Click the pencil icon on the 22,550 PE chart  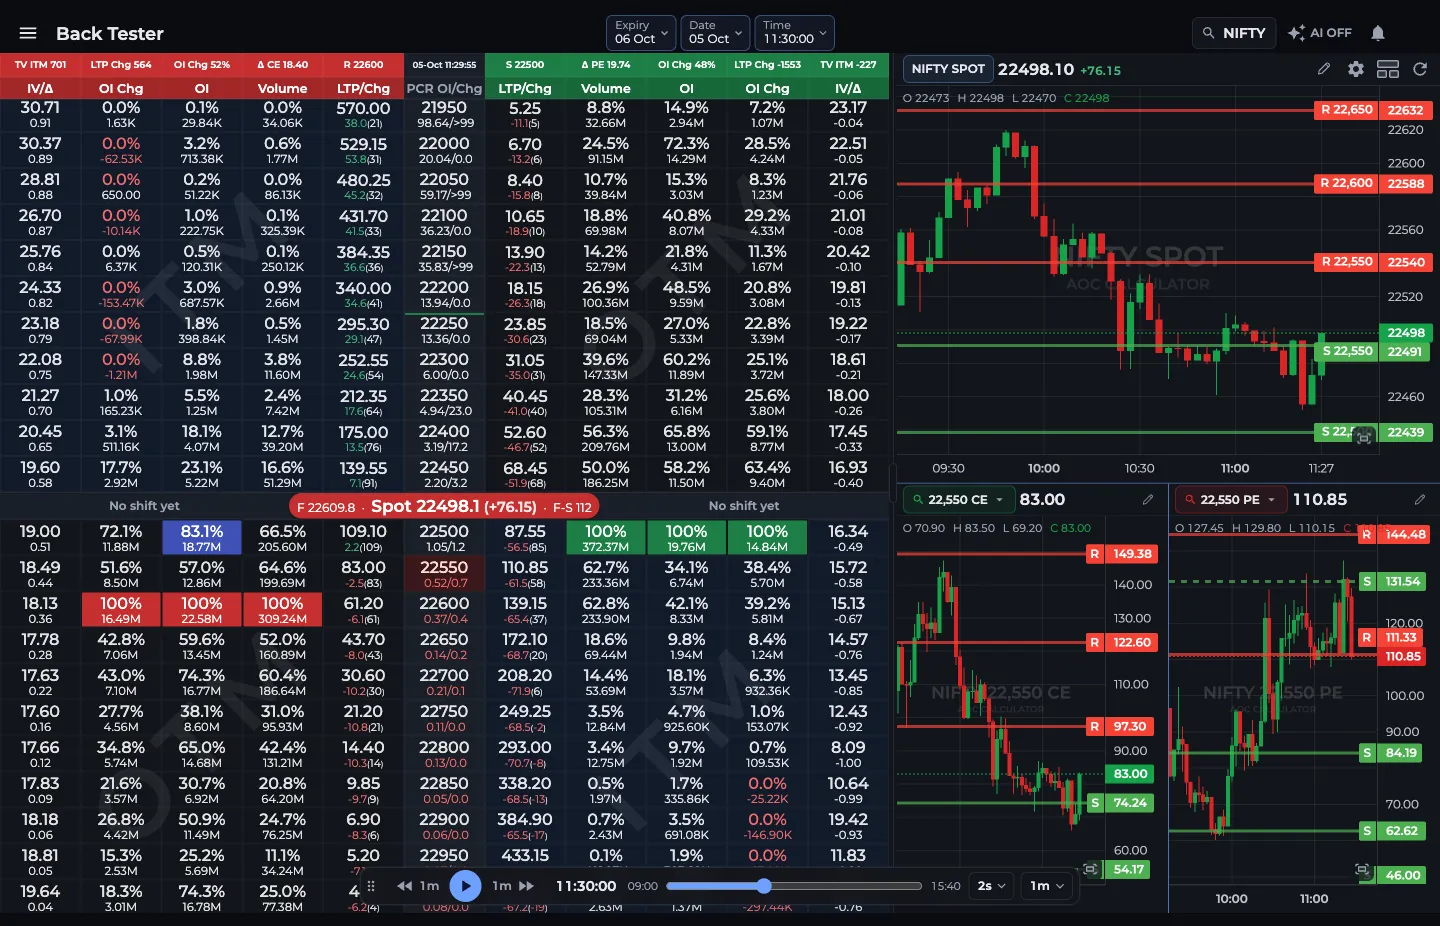pos(1420,499)
